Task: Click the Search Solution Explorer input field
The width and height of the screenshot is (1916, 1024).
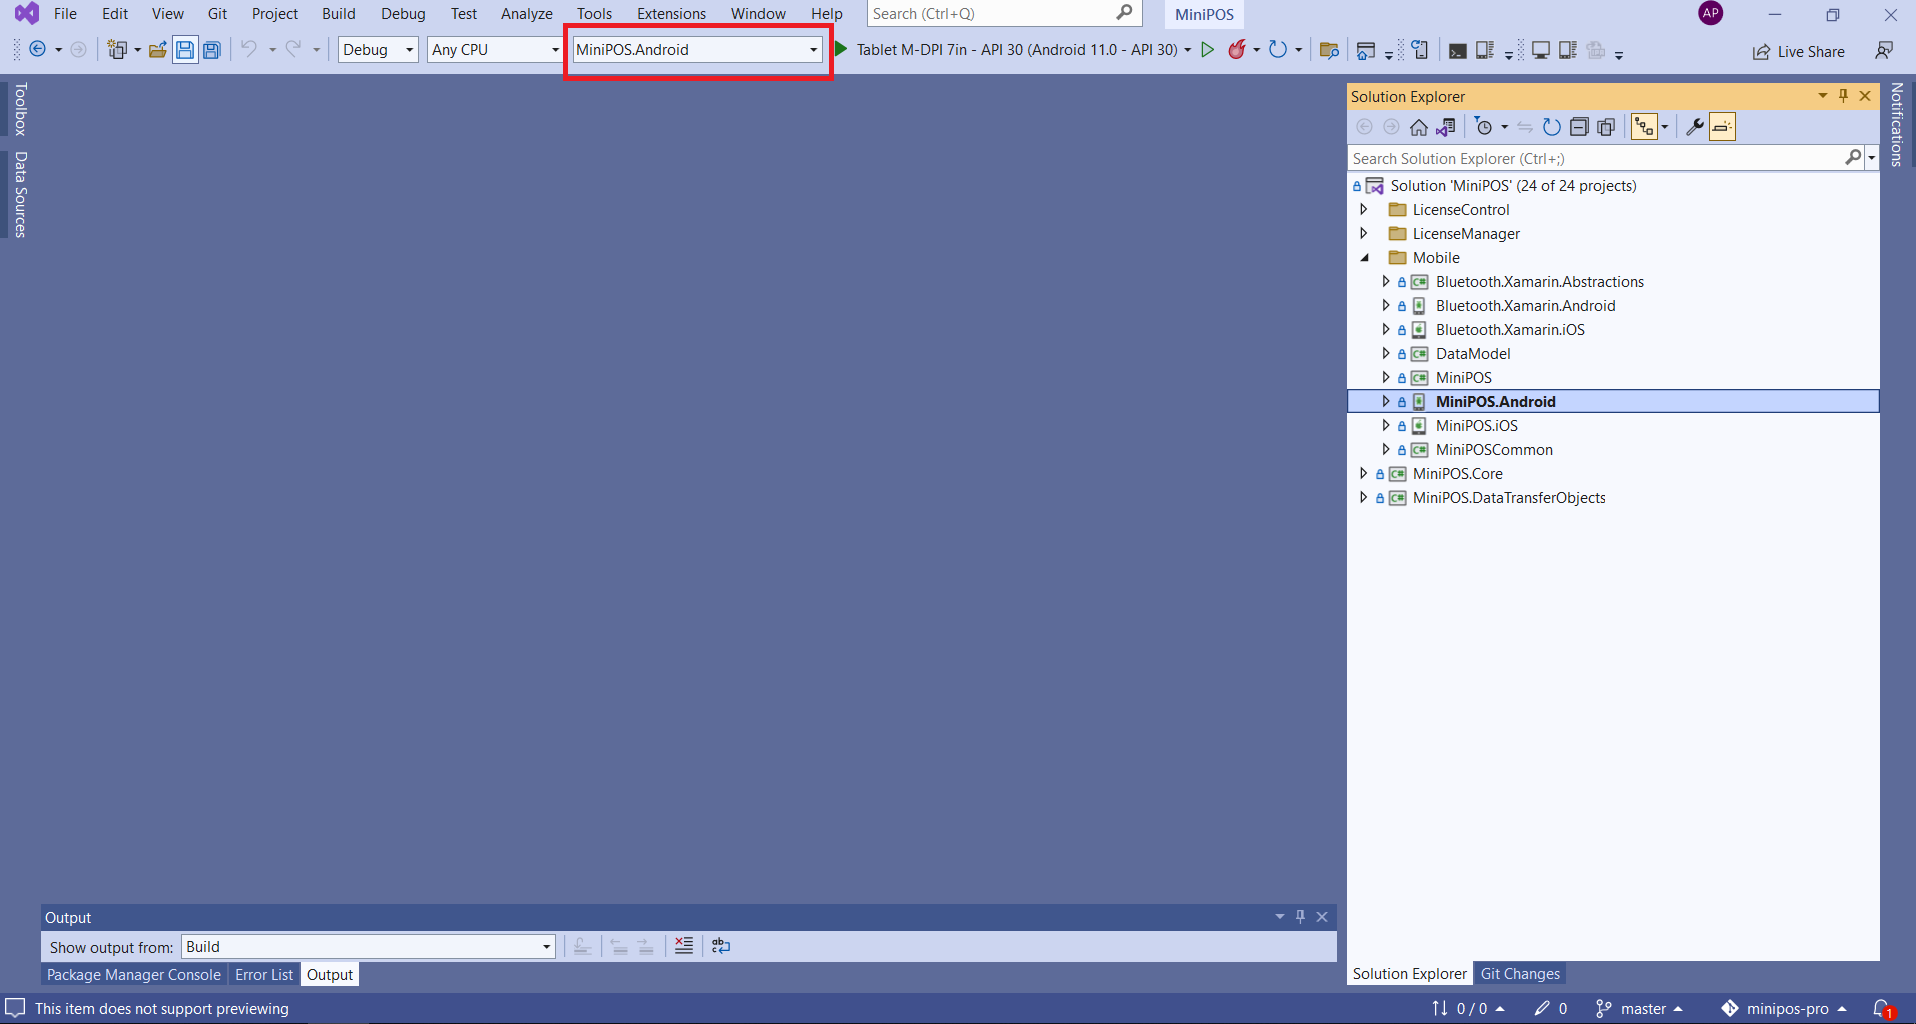Action: (1605, 158)
